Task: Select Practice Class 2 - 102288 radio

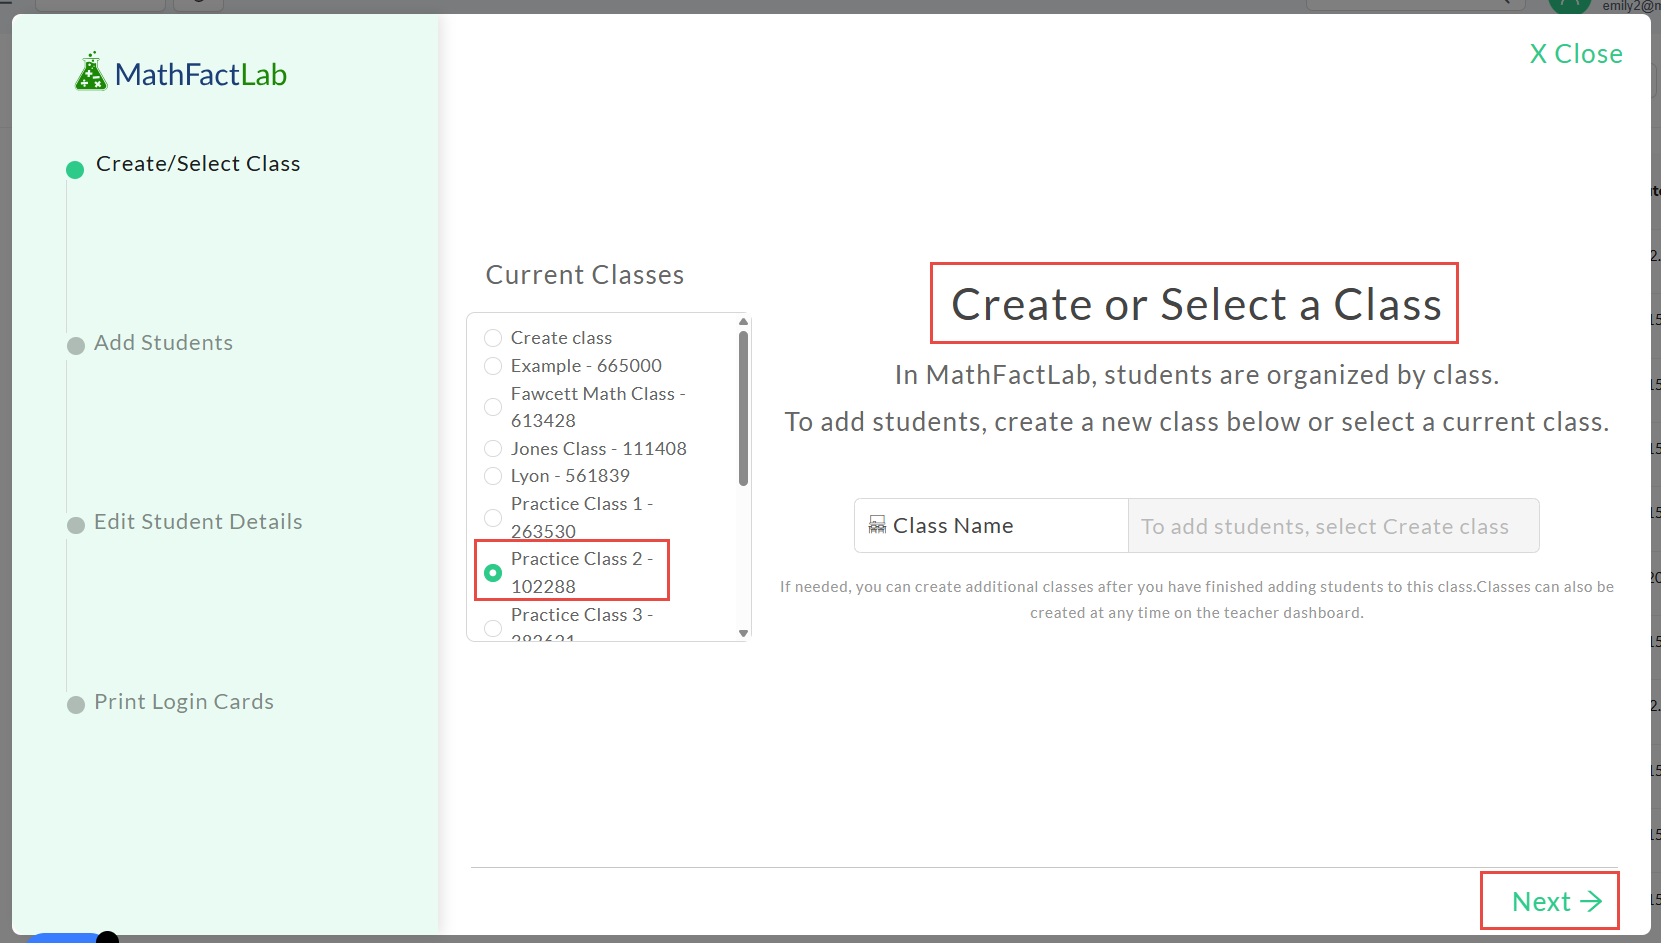Action: 493,573
